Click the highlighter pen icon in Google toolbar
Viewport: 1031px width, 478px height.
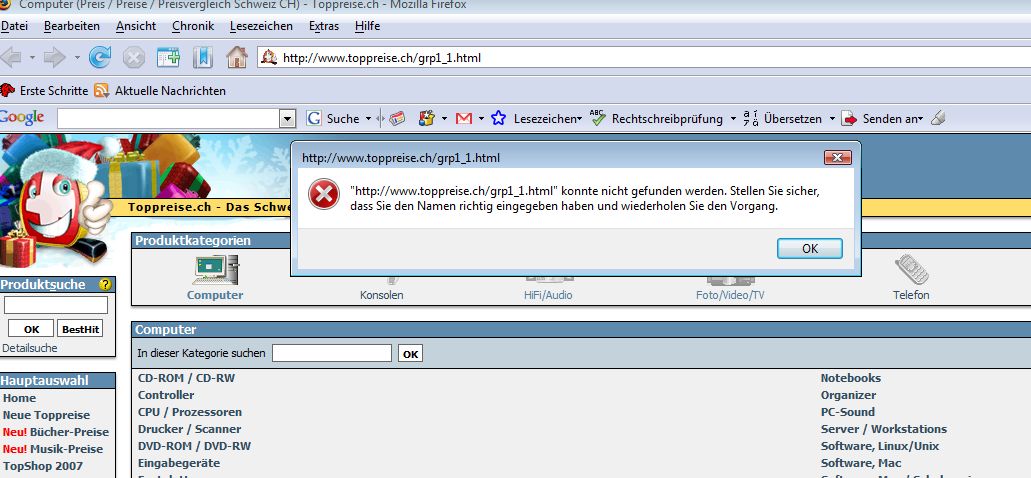point(937,118)
